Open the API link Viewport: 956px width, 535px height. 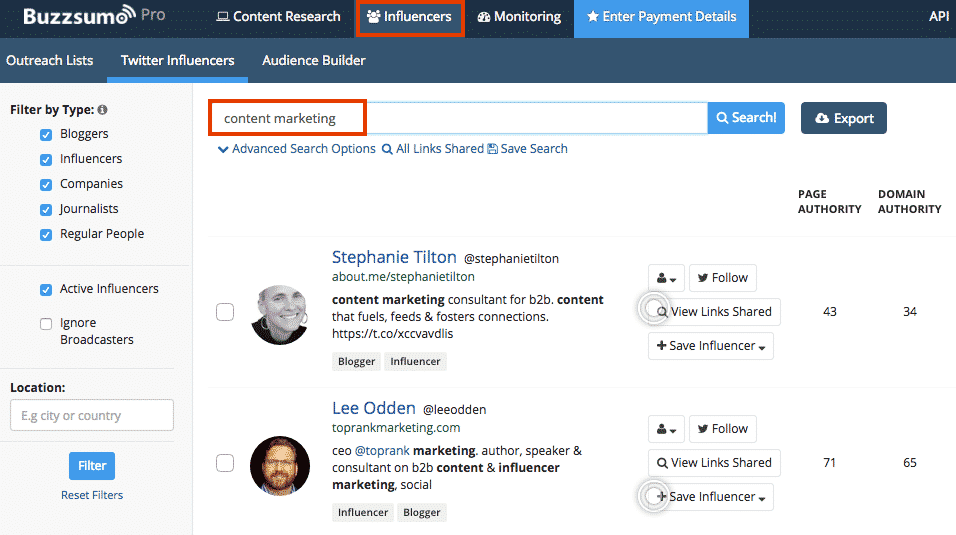(x=939, y=16)
